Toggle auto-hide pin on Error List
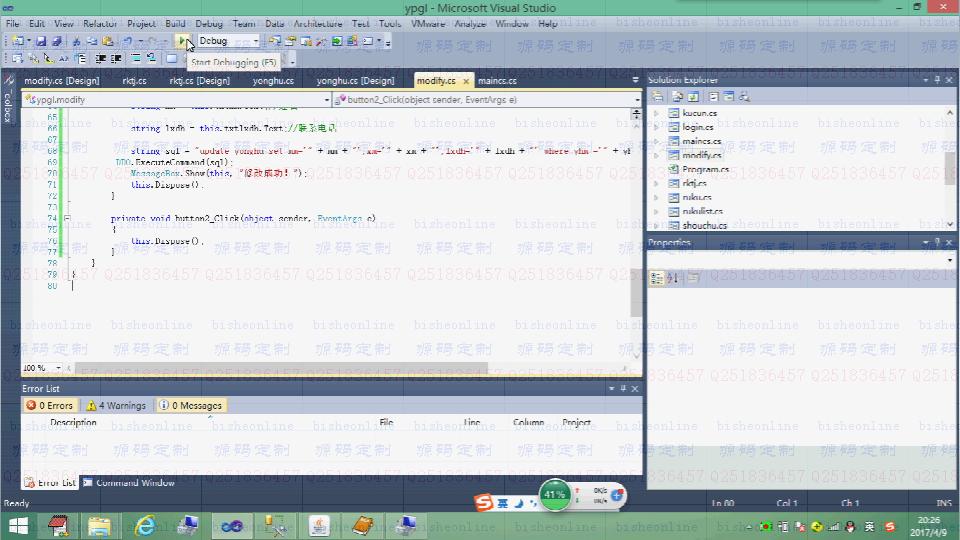960x540 pixels. (x=623, y=388)
